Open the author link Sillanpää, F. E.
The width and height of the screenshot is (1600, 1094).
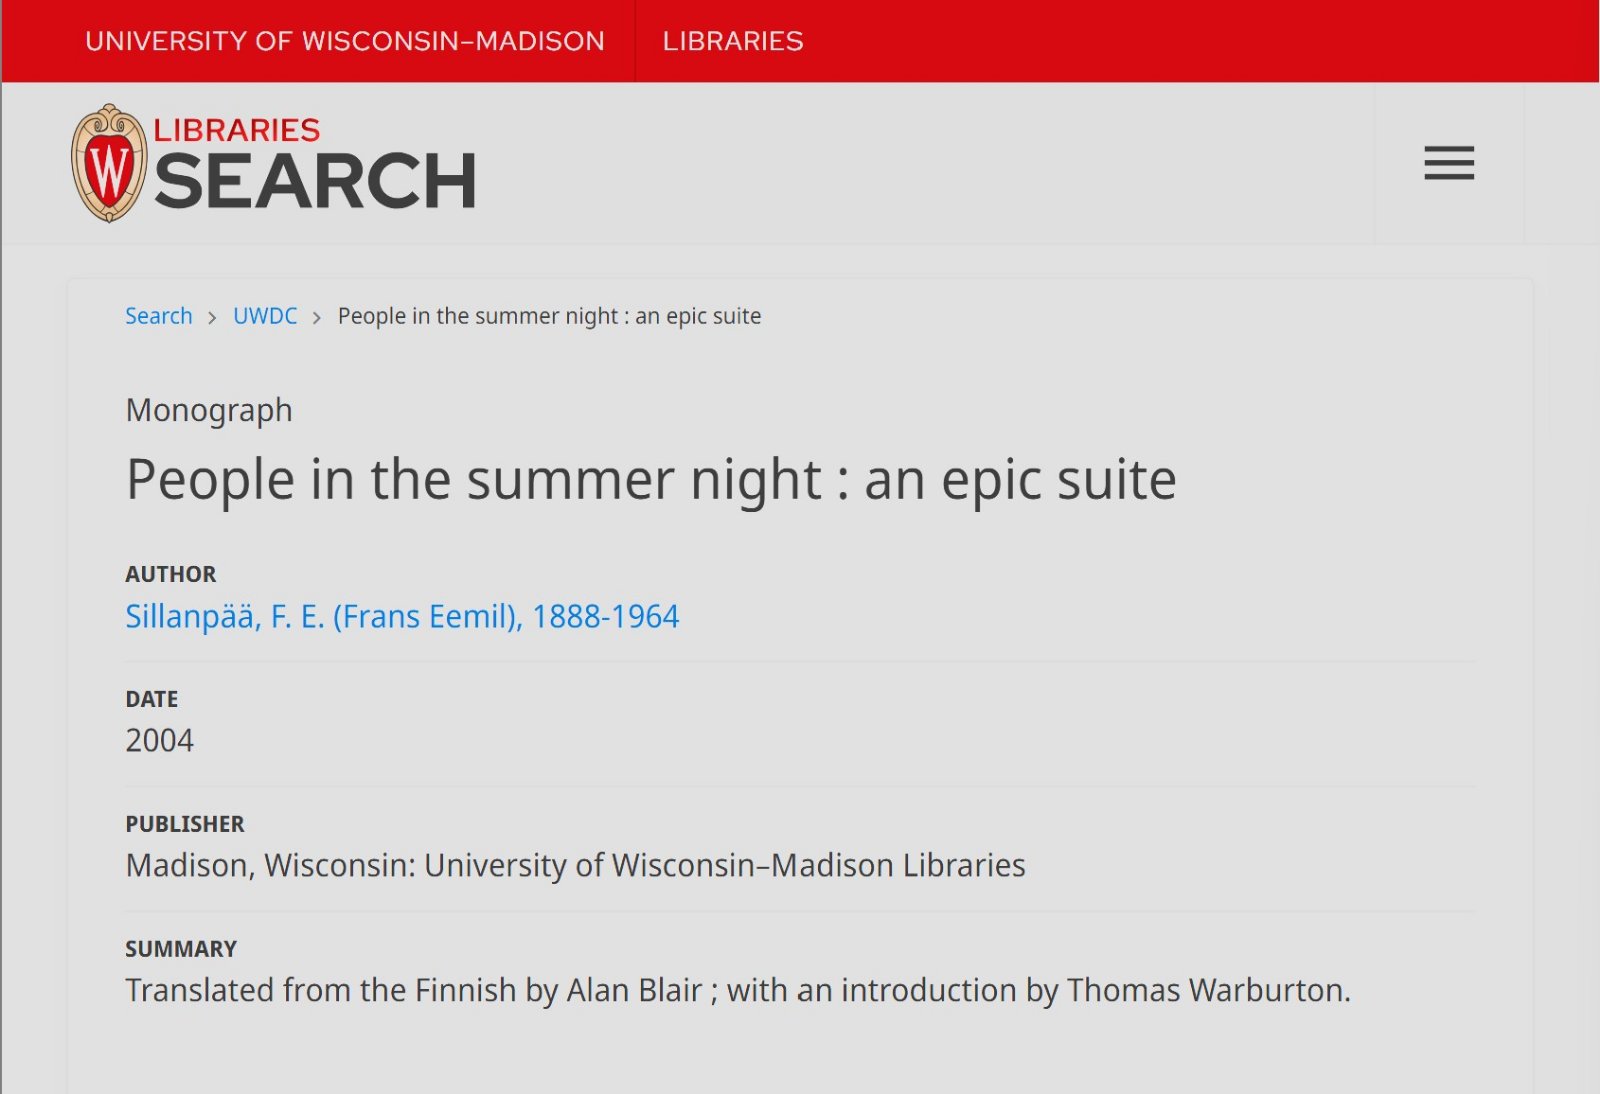(402, 616)
